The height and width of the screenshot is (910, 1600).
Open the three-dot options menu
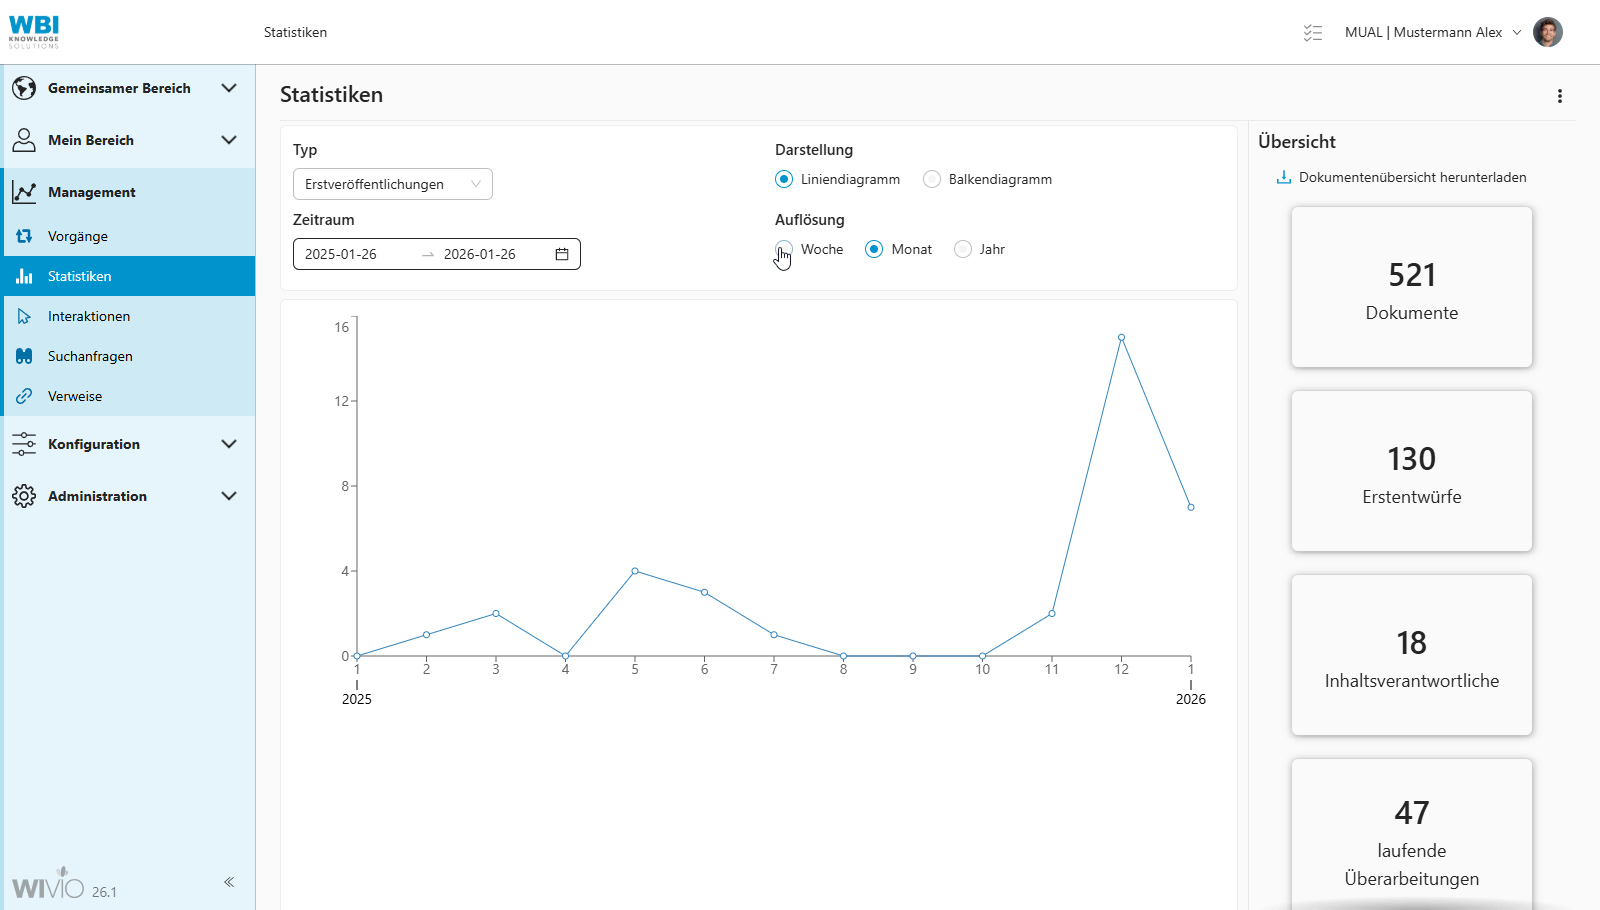pos(1559,96)
